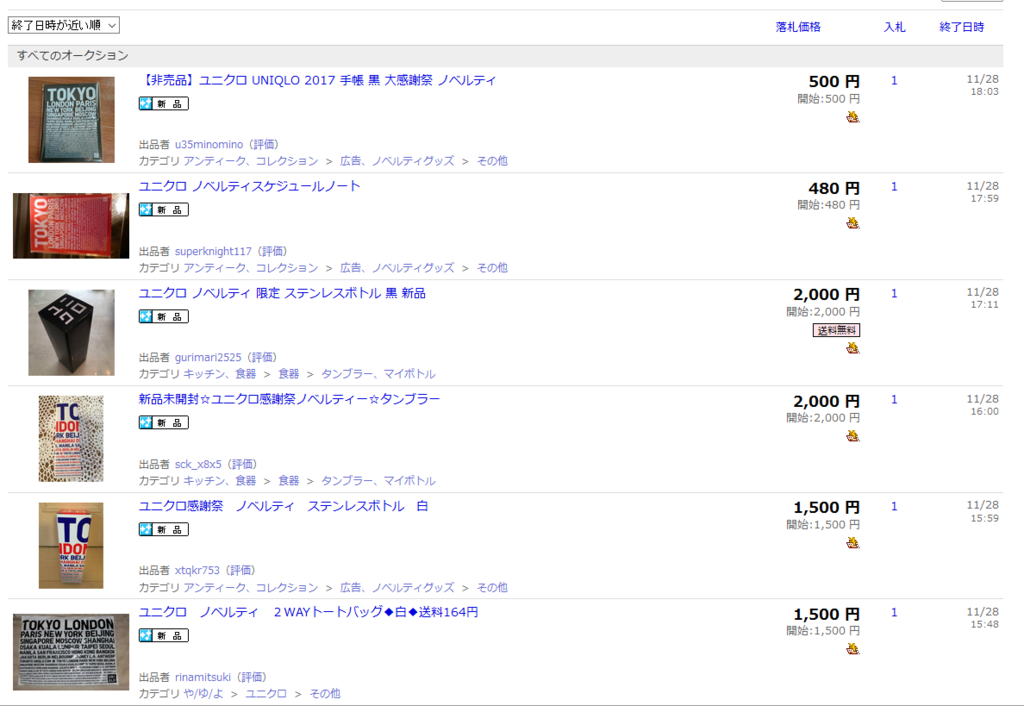Sort listings by 落札価格 column header
1024x706 pixels.
(797, 27)
